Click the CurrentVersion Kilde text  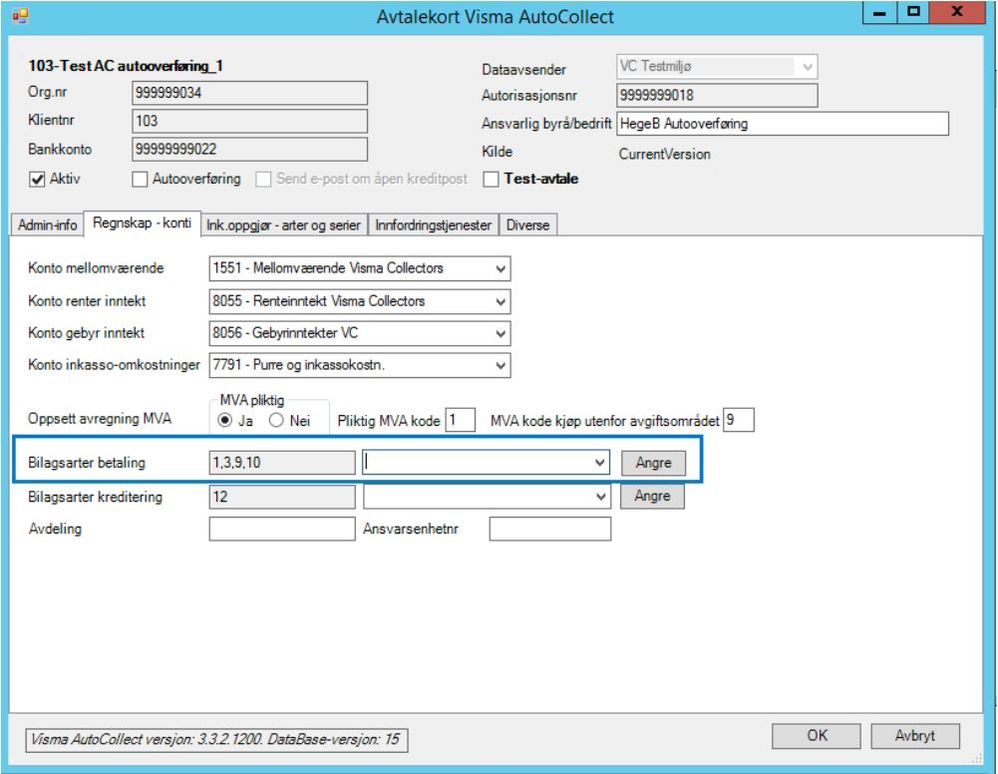[664, 154]
